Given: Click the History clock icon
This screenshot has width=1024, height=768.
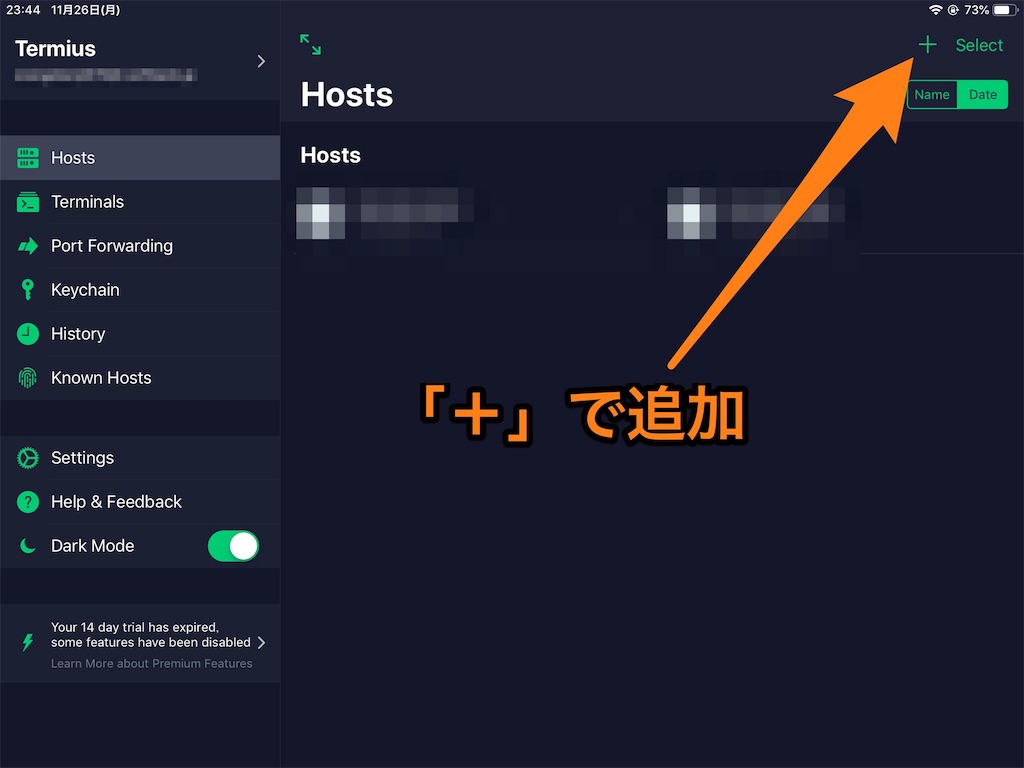Looking at the screenshot, I should pyautogui.click(x=27, y=334).
